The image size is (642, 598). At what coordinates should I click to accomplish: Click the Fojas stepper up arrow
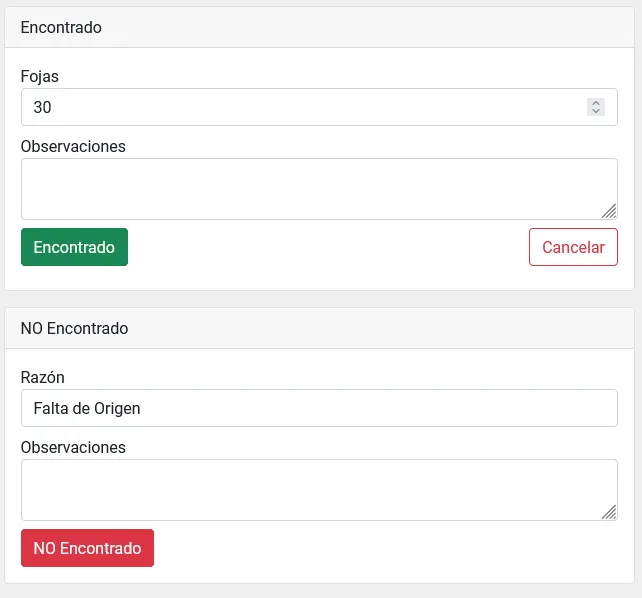coord(596,103)
